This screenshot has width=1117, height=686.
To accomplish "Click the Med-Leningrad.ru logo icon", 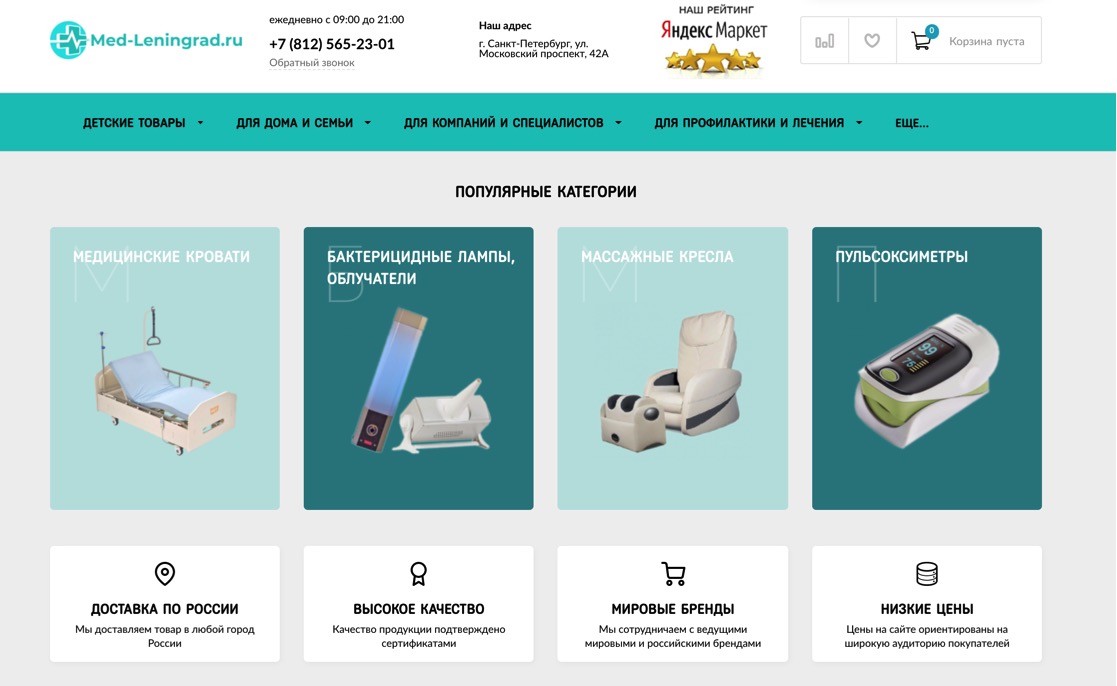I will 68,40.
